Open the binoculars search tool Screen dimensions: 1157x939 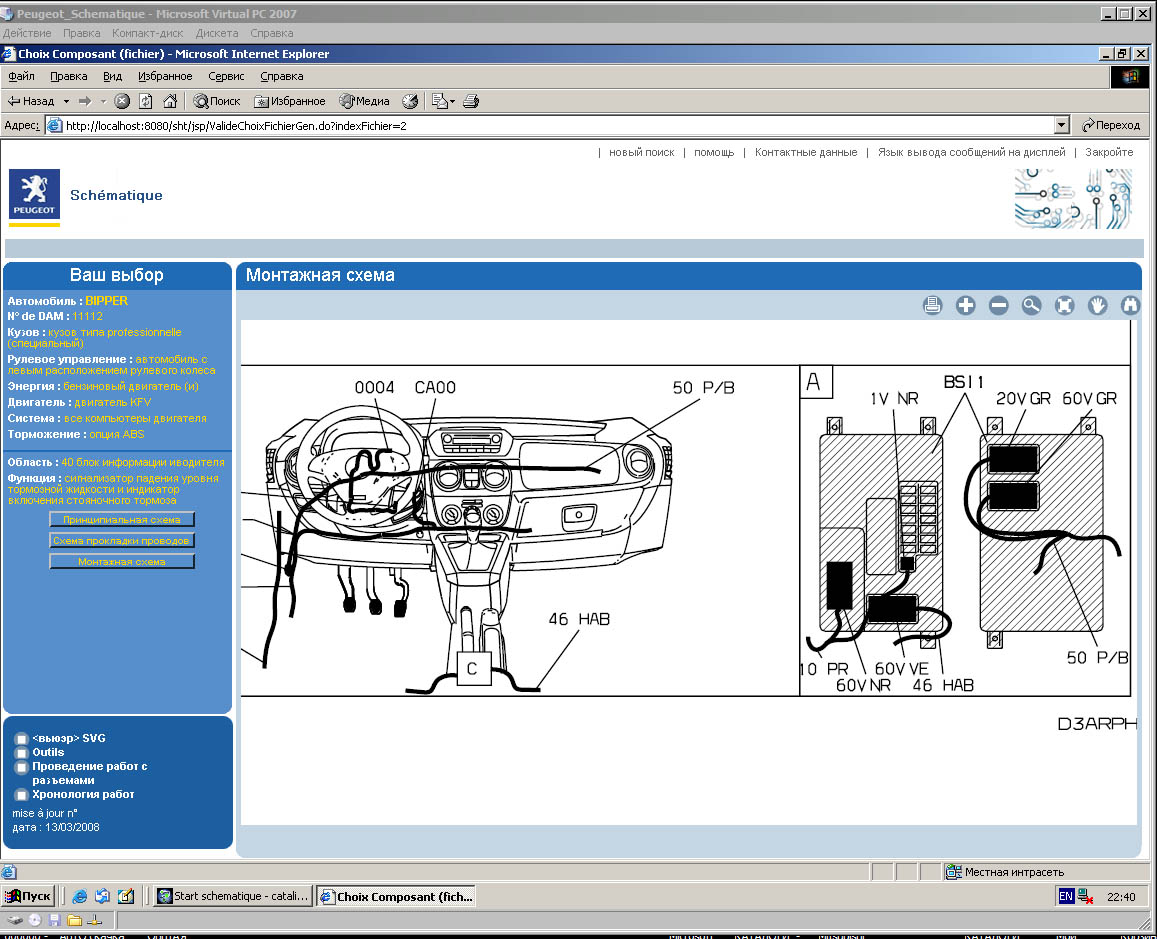coord(1130,306)
